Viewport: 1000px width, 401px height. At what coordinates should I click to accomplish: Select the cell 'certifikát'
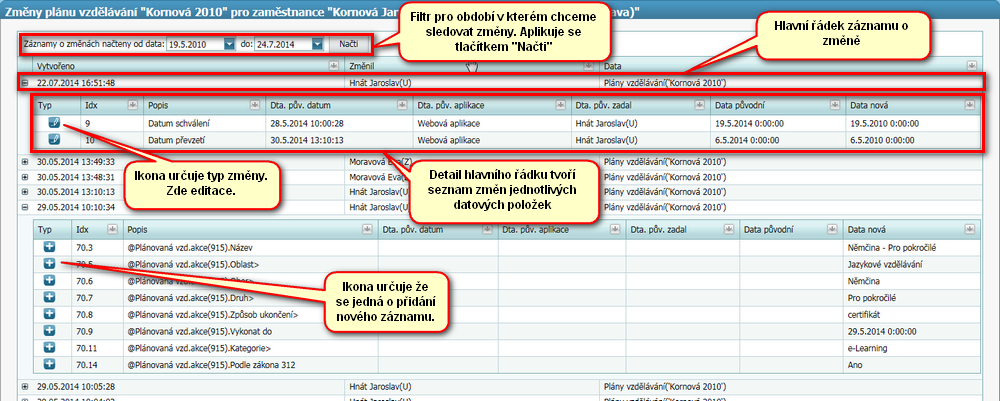click(911, 314)
